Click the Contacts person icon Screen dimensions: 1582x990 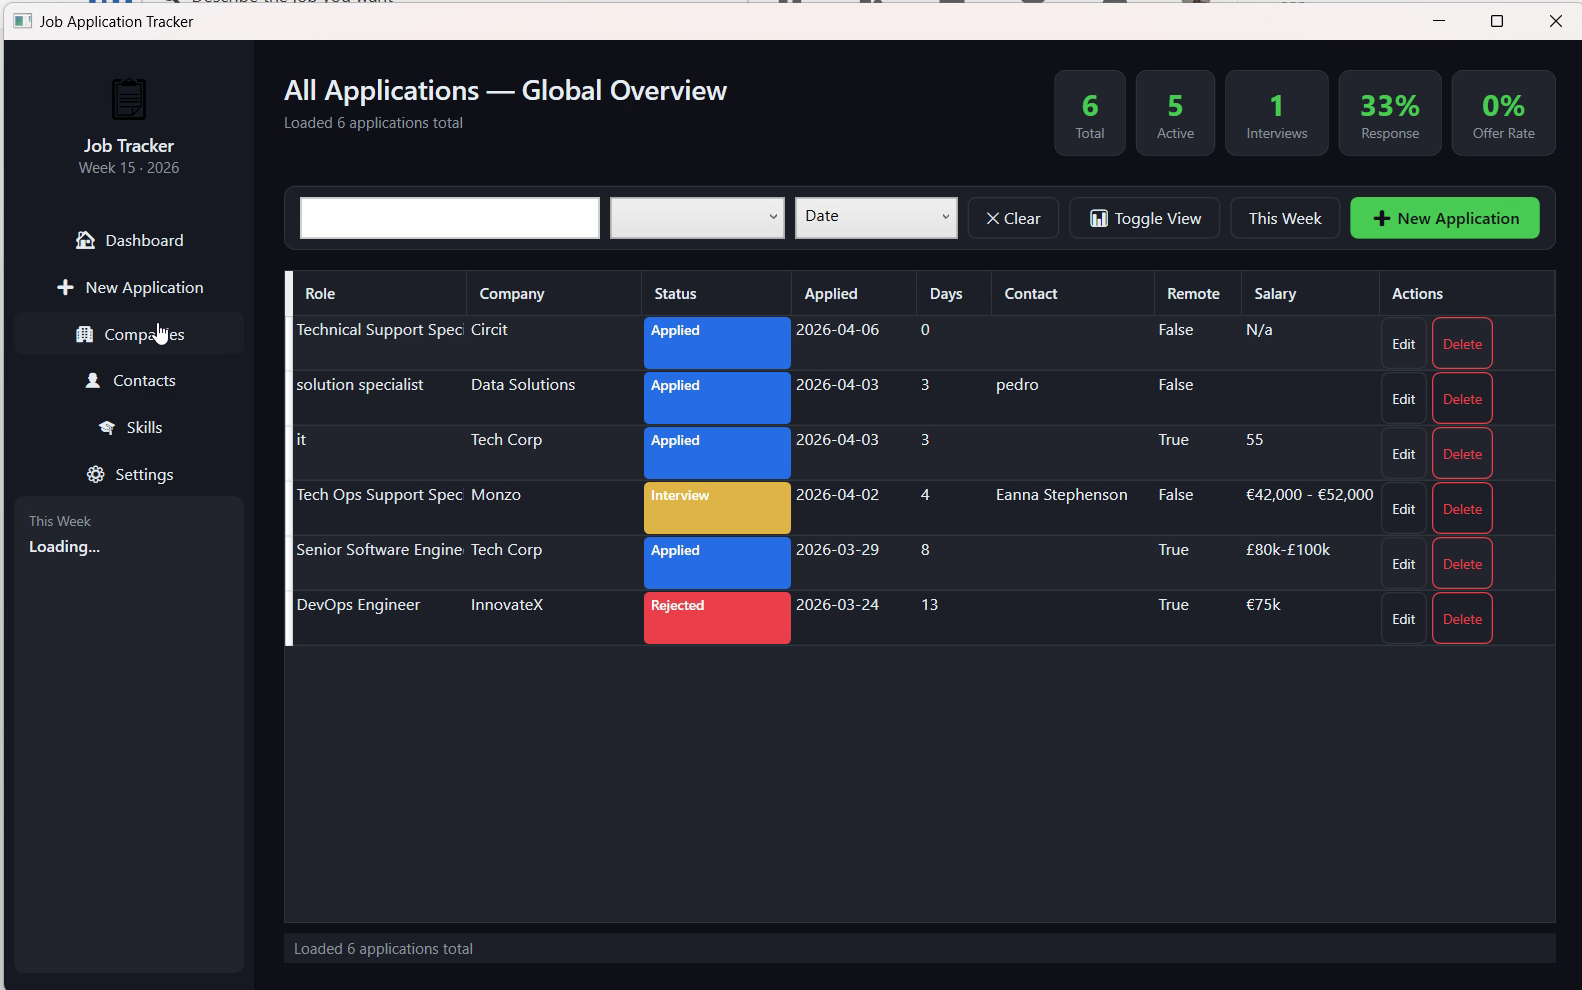93,380
